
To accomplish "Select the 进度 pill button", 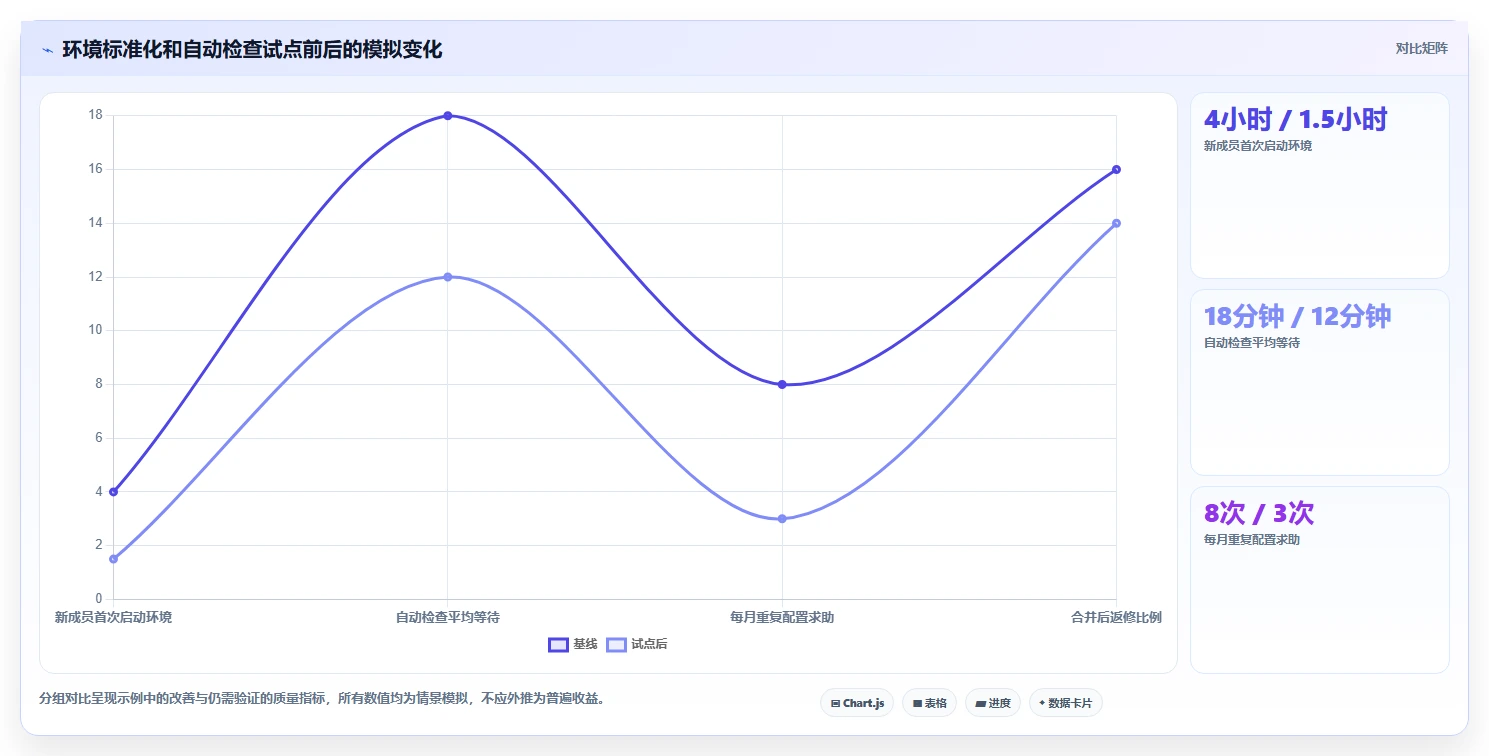I will [992, 703].
